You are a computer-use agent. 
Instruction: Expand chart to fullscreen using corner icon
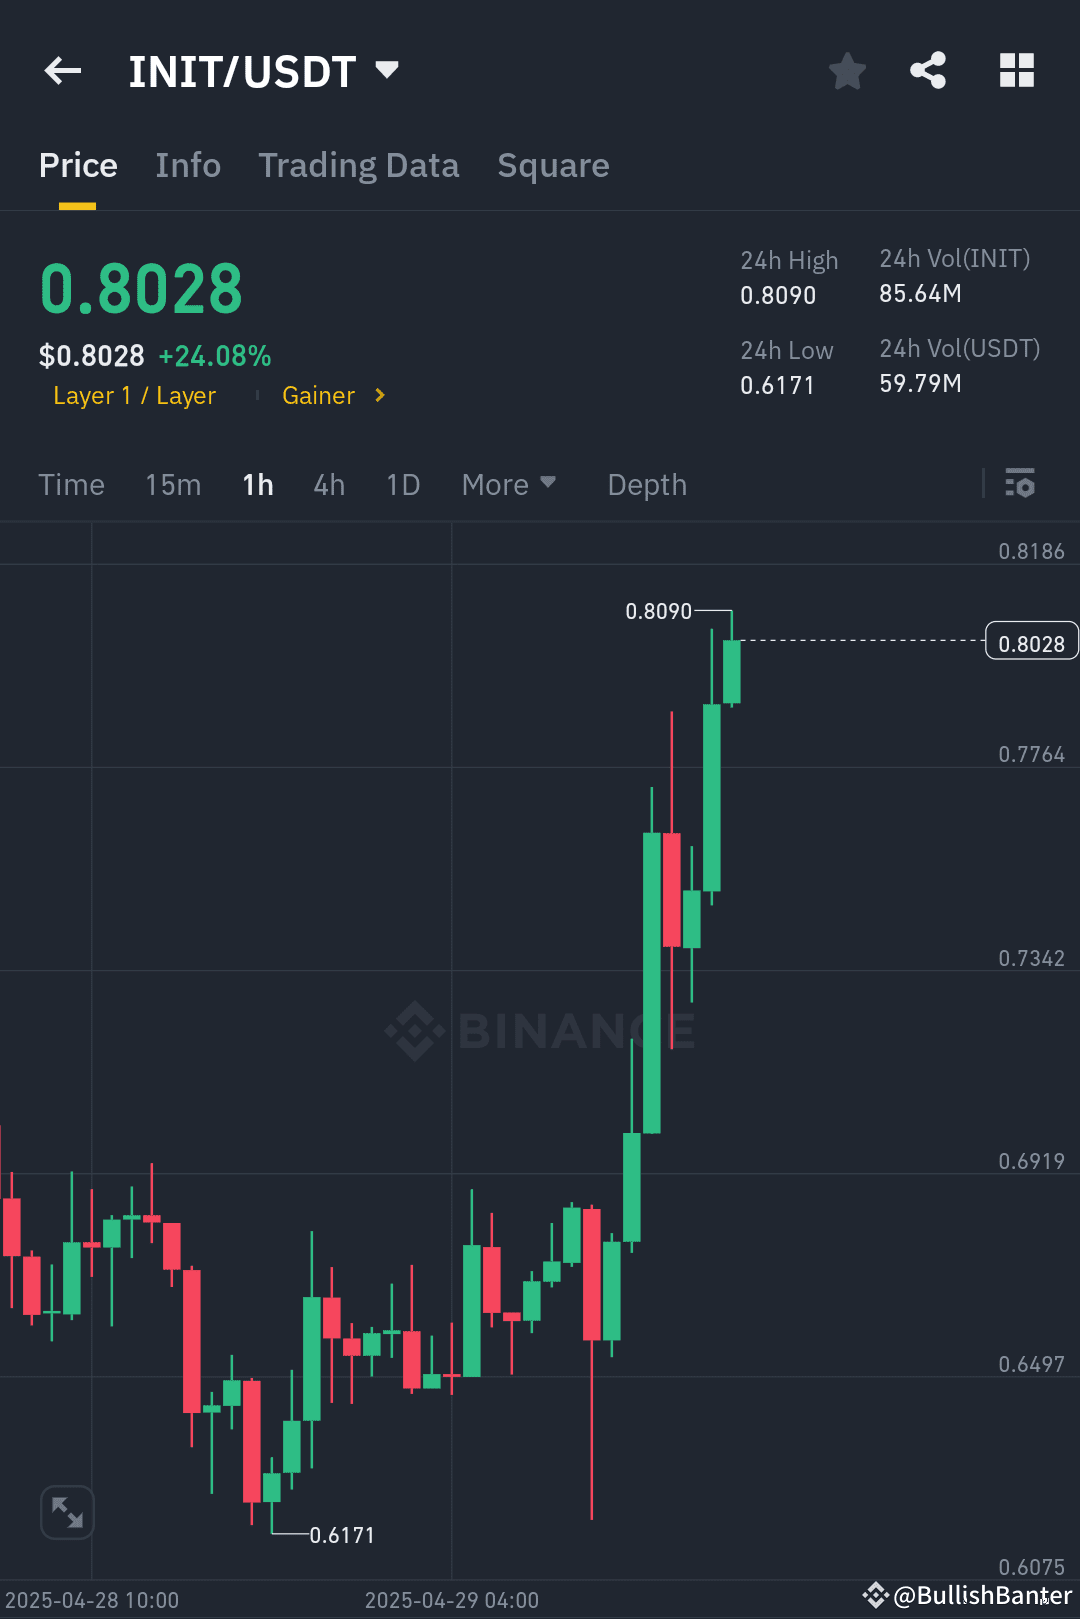pos(66,1512)
